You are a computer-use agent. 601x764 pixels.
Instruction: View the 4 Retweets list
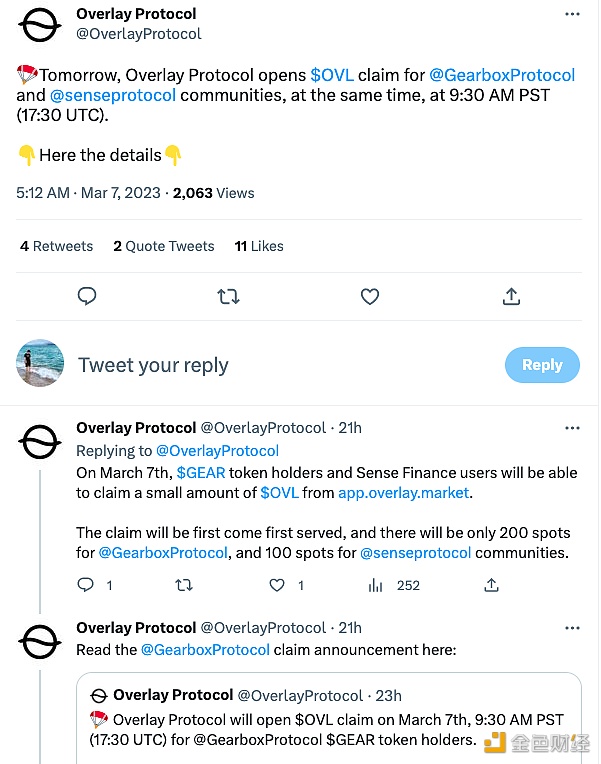pyautogui.click(x=57, y=246)
